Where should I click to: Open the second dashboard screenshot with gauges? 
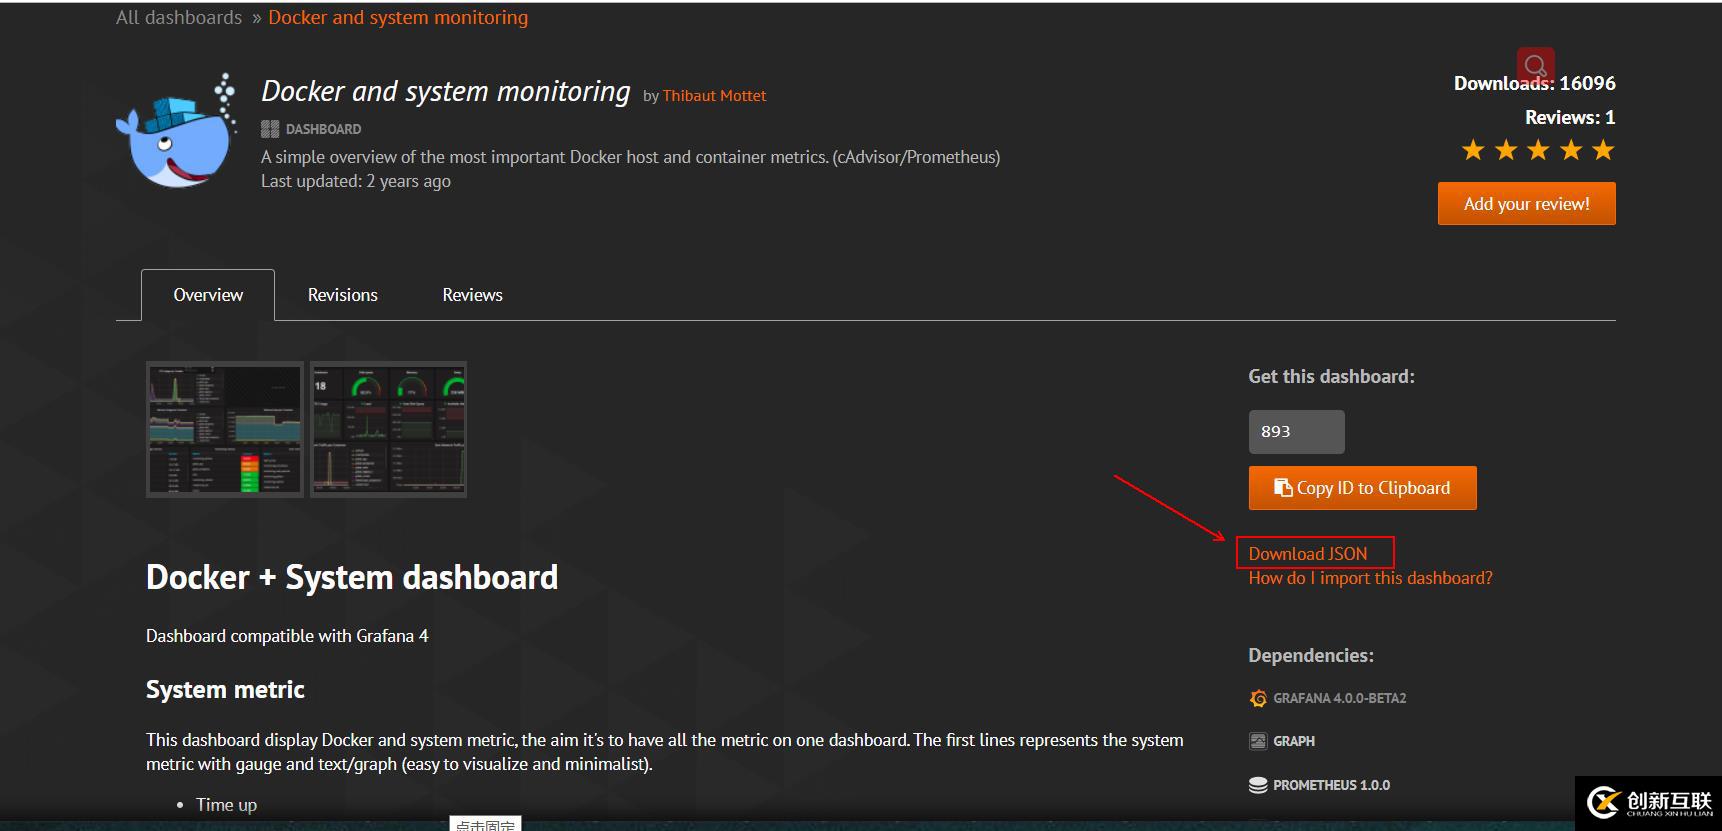[389, 430]
